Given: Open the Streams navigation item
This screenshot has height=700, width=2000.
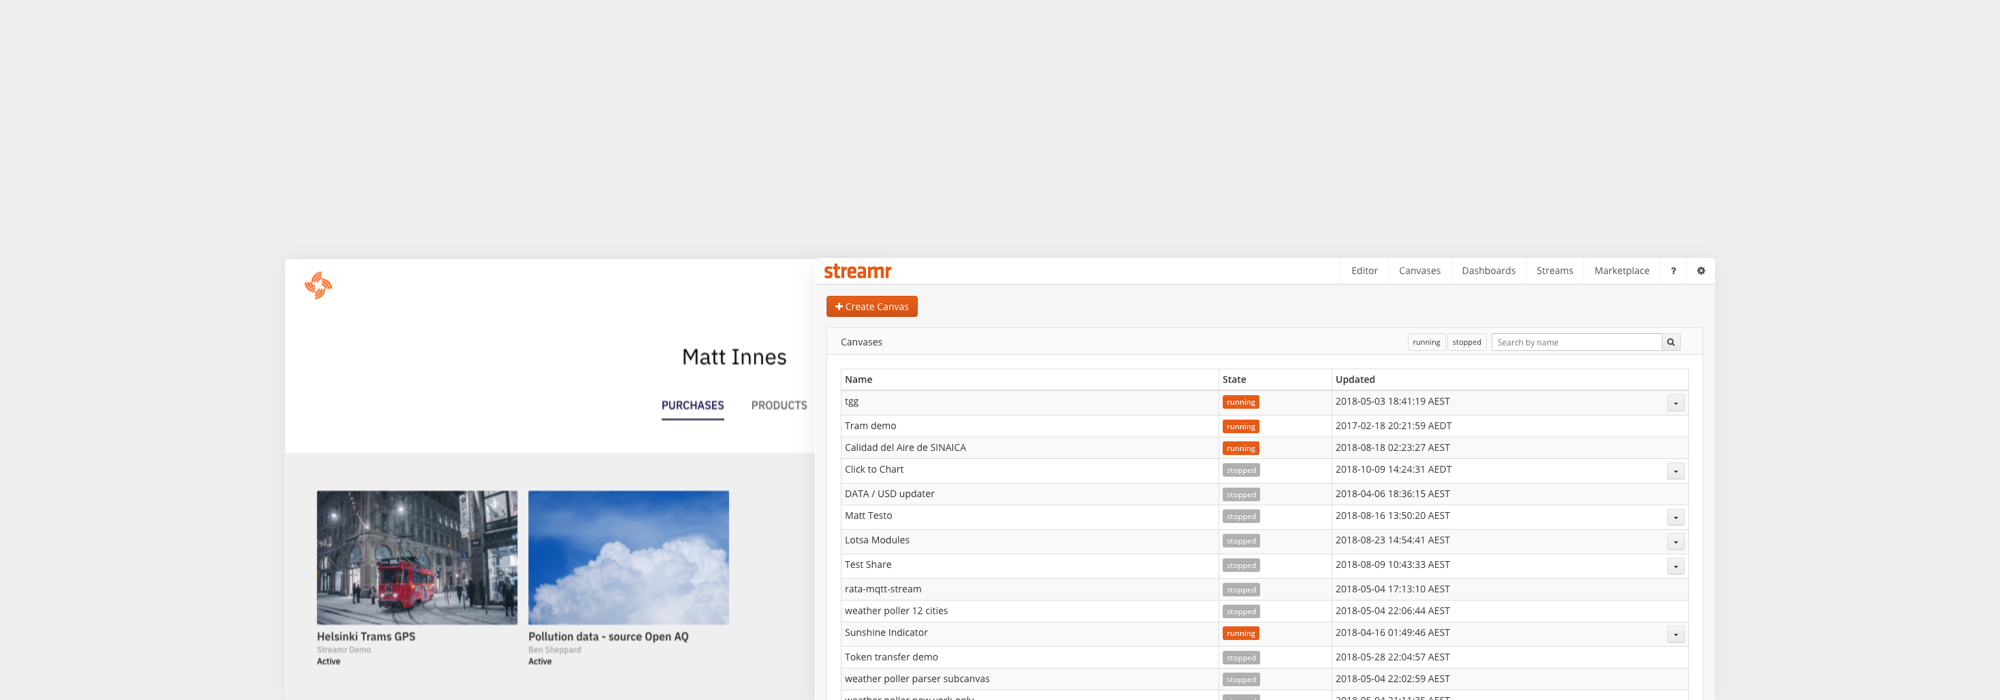Looking at the screenshot, I should pyautogui.click(x=1555, y=271).
